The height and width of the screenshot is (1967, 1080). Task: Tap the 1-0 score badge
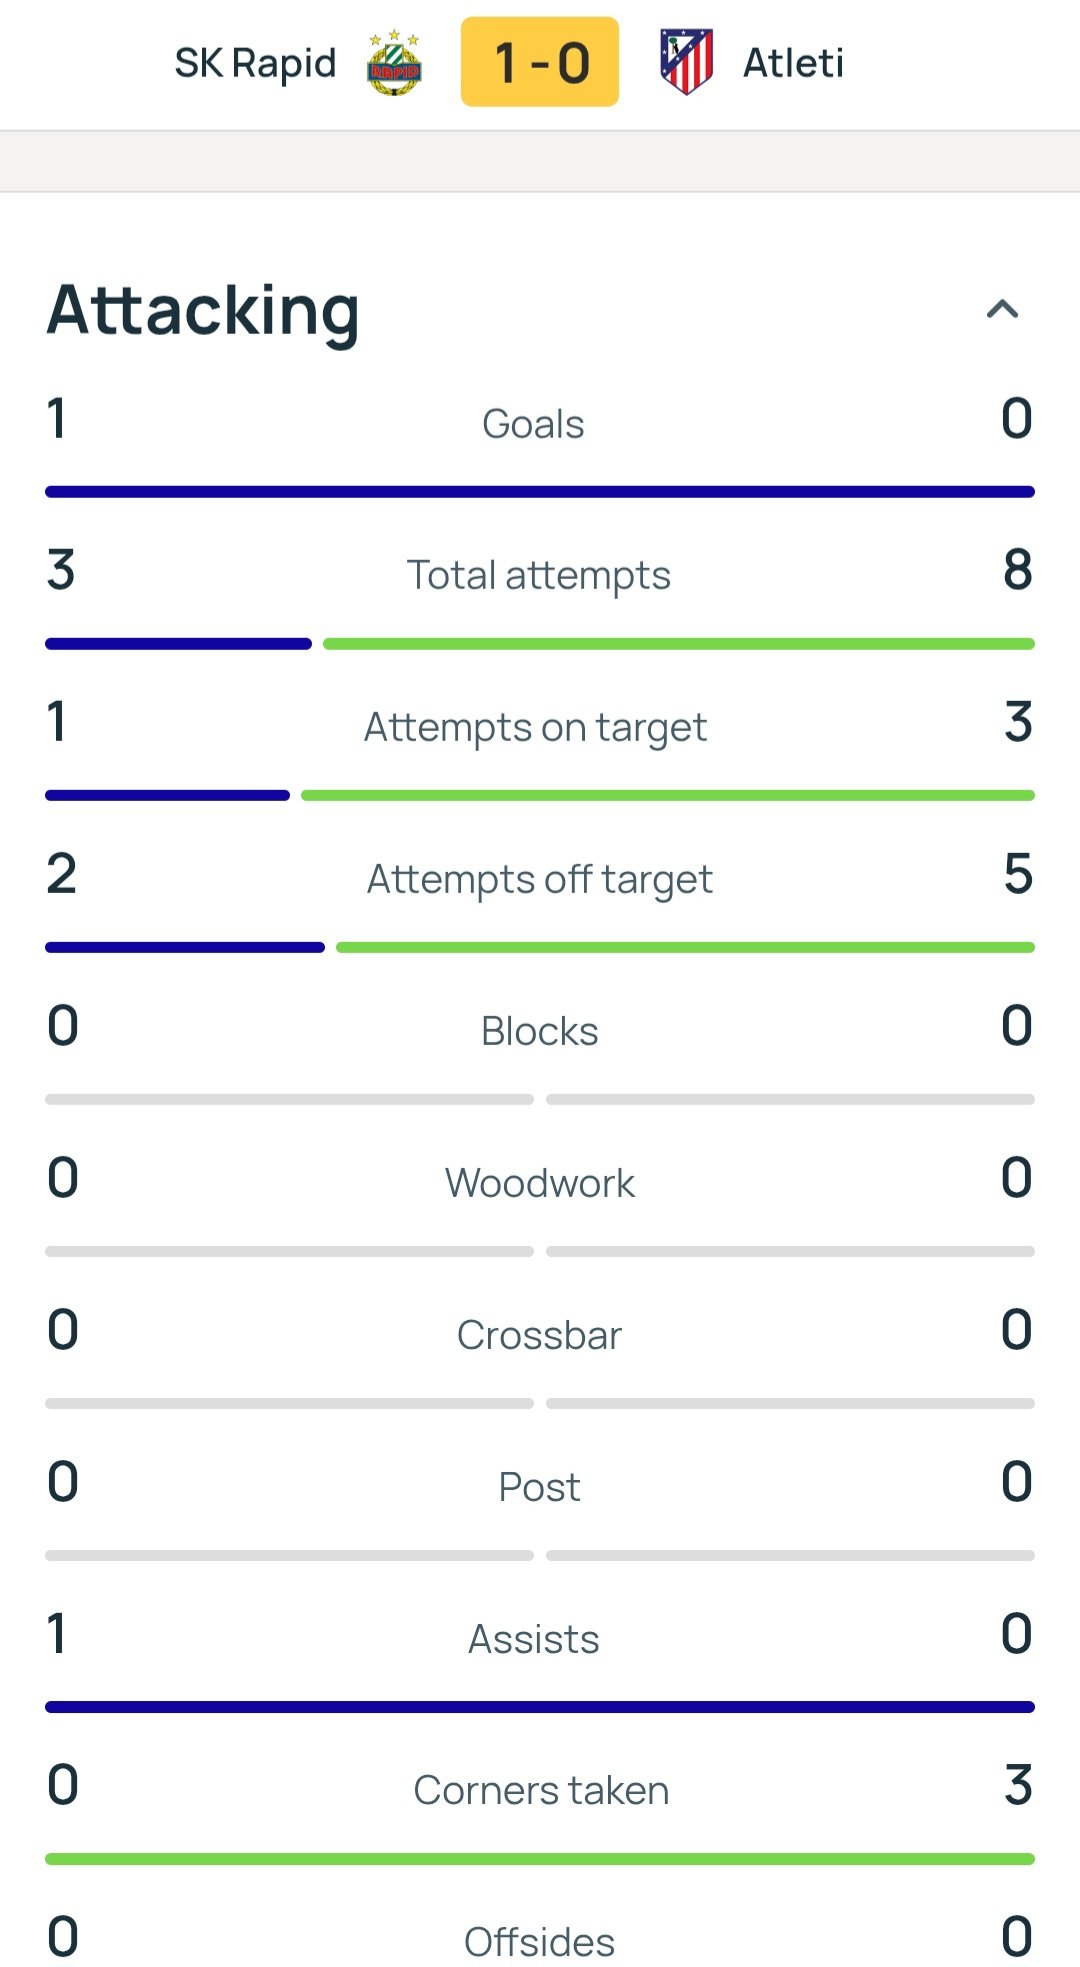540,62
